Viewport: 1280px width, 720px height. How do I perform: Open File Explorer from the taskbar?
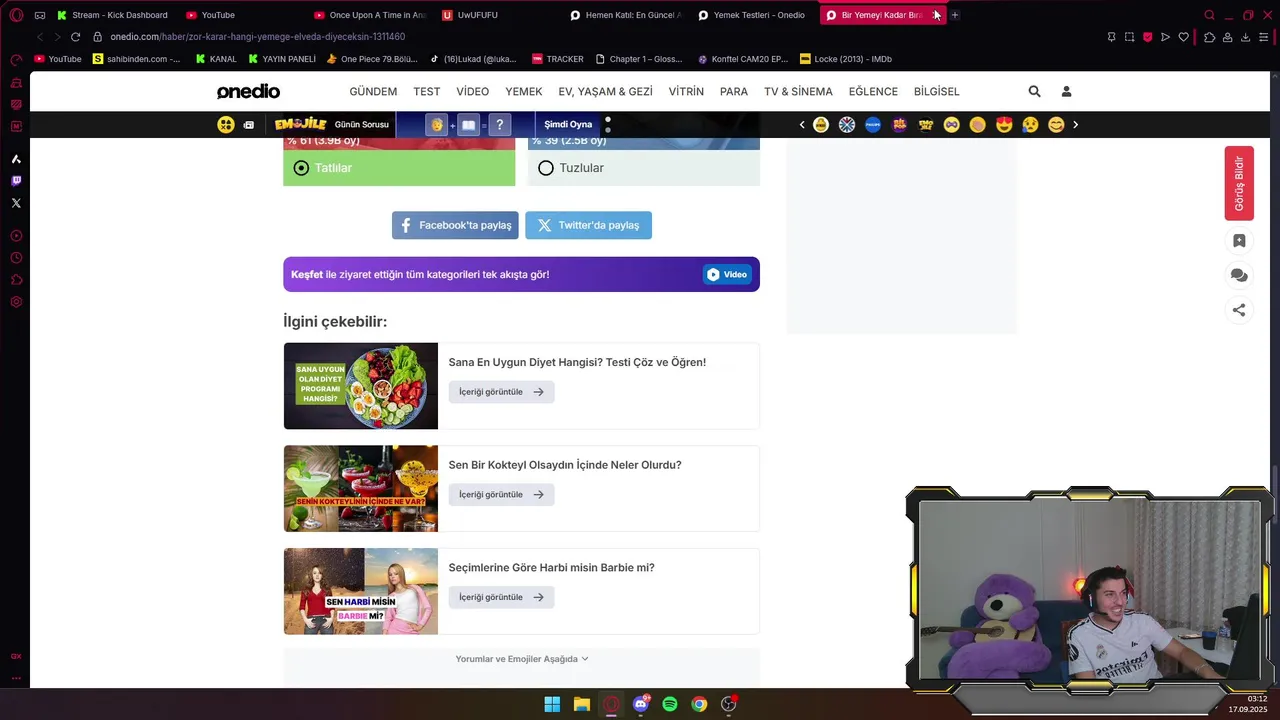coord(581,704)
